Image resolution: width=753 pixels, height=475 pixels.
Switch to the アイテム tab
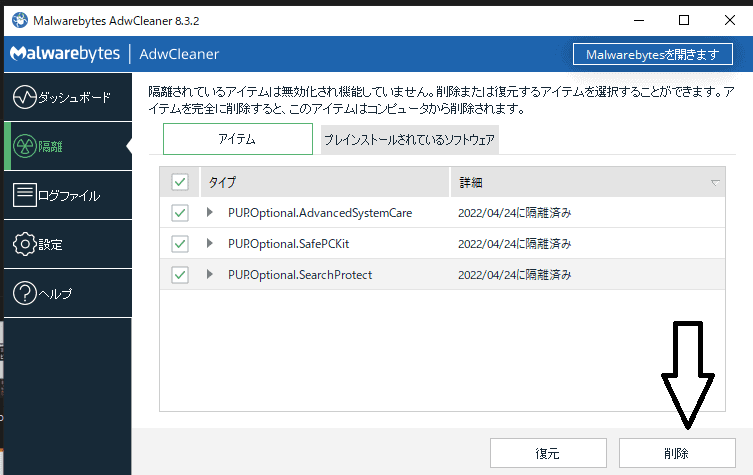238,139
